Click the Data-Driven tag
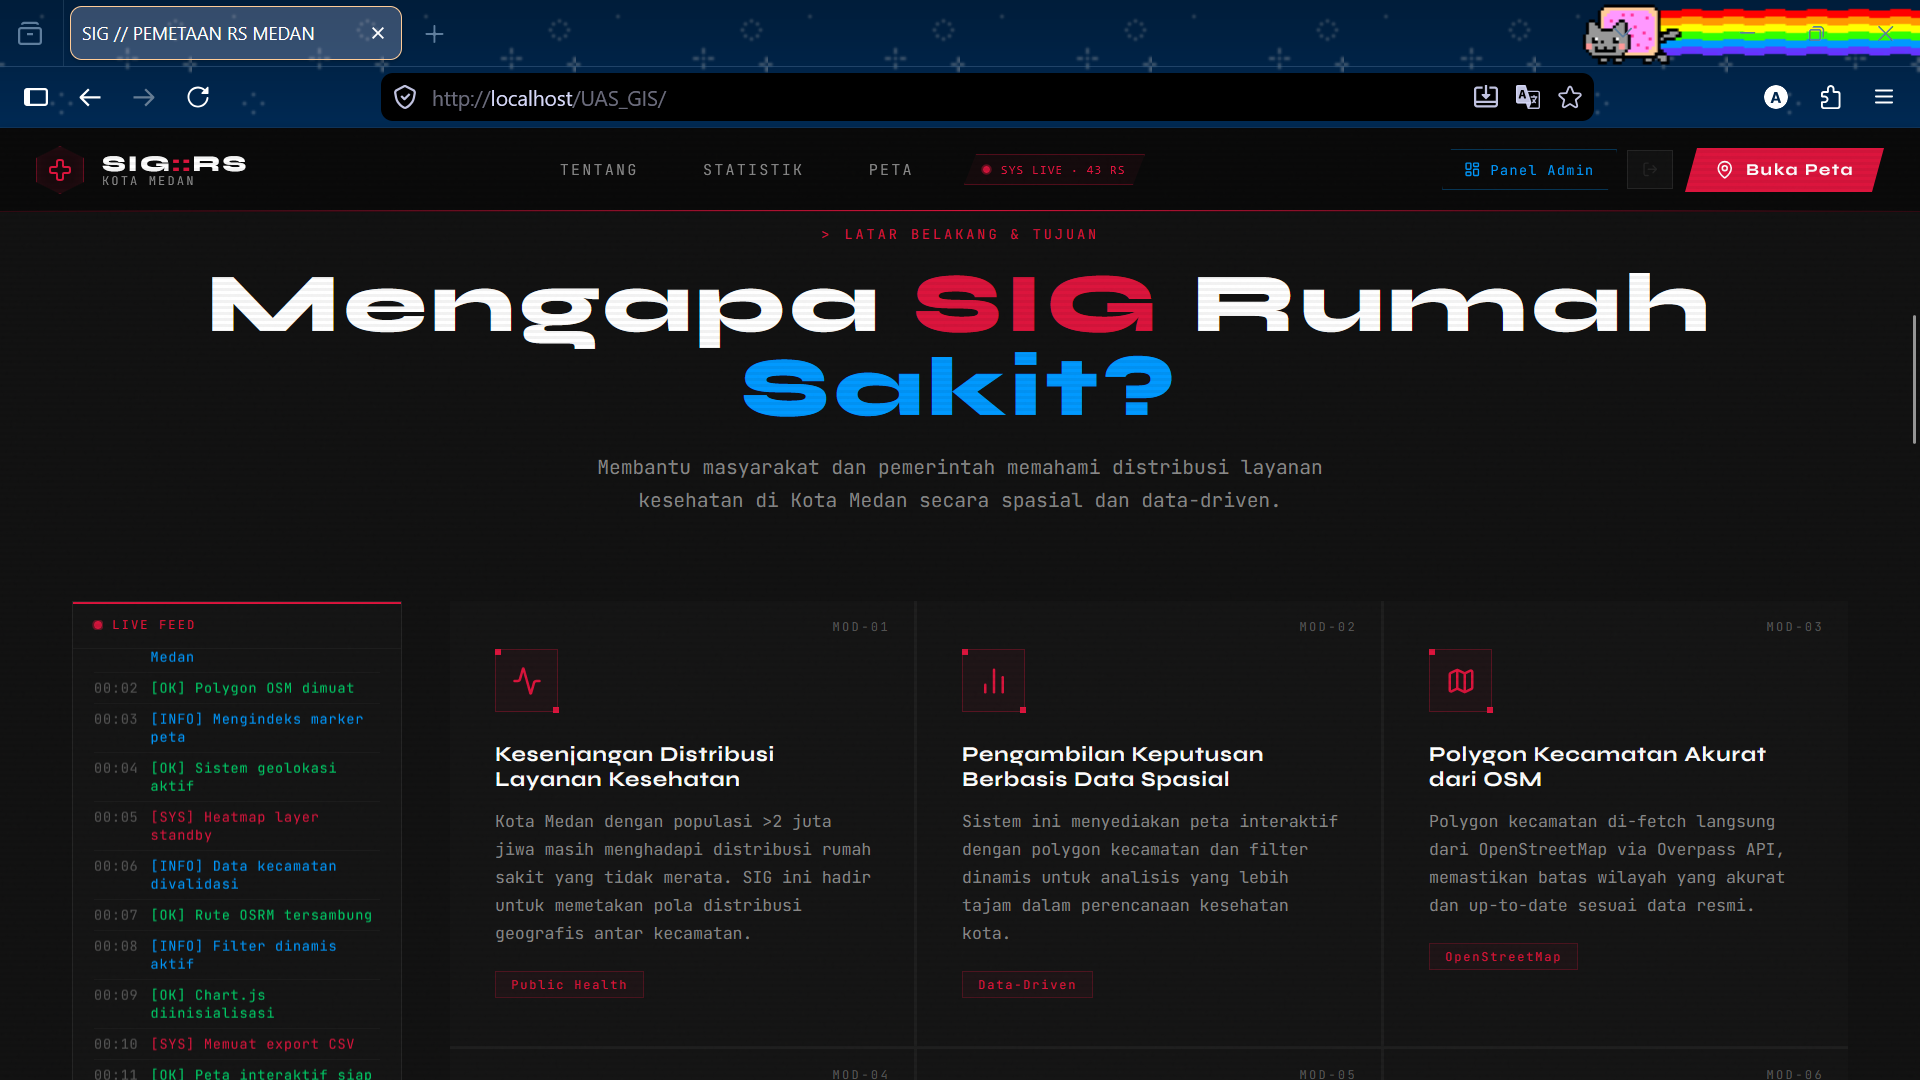The width and height of the screenshot is (1920, 1080). click(x=1027, y=985)
